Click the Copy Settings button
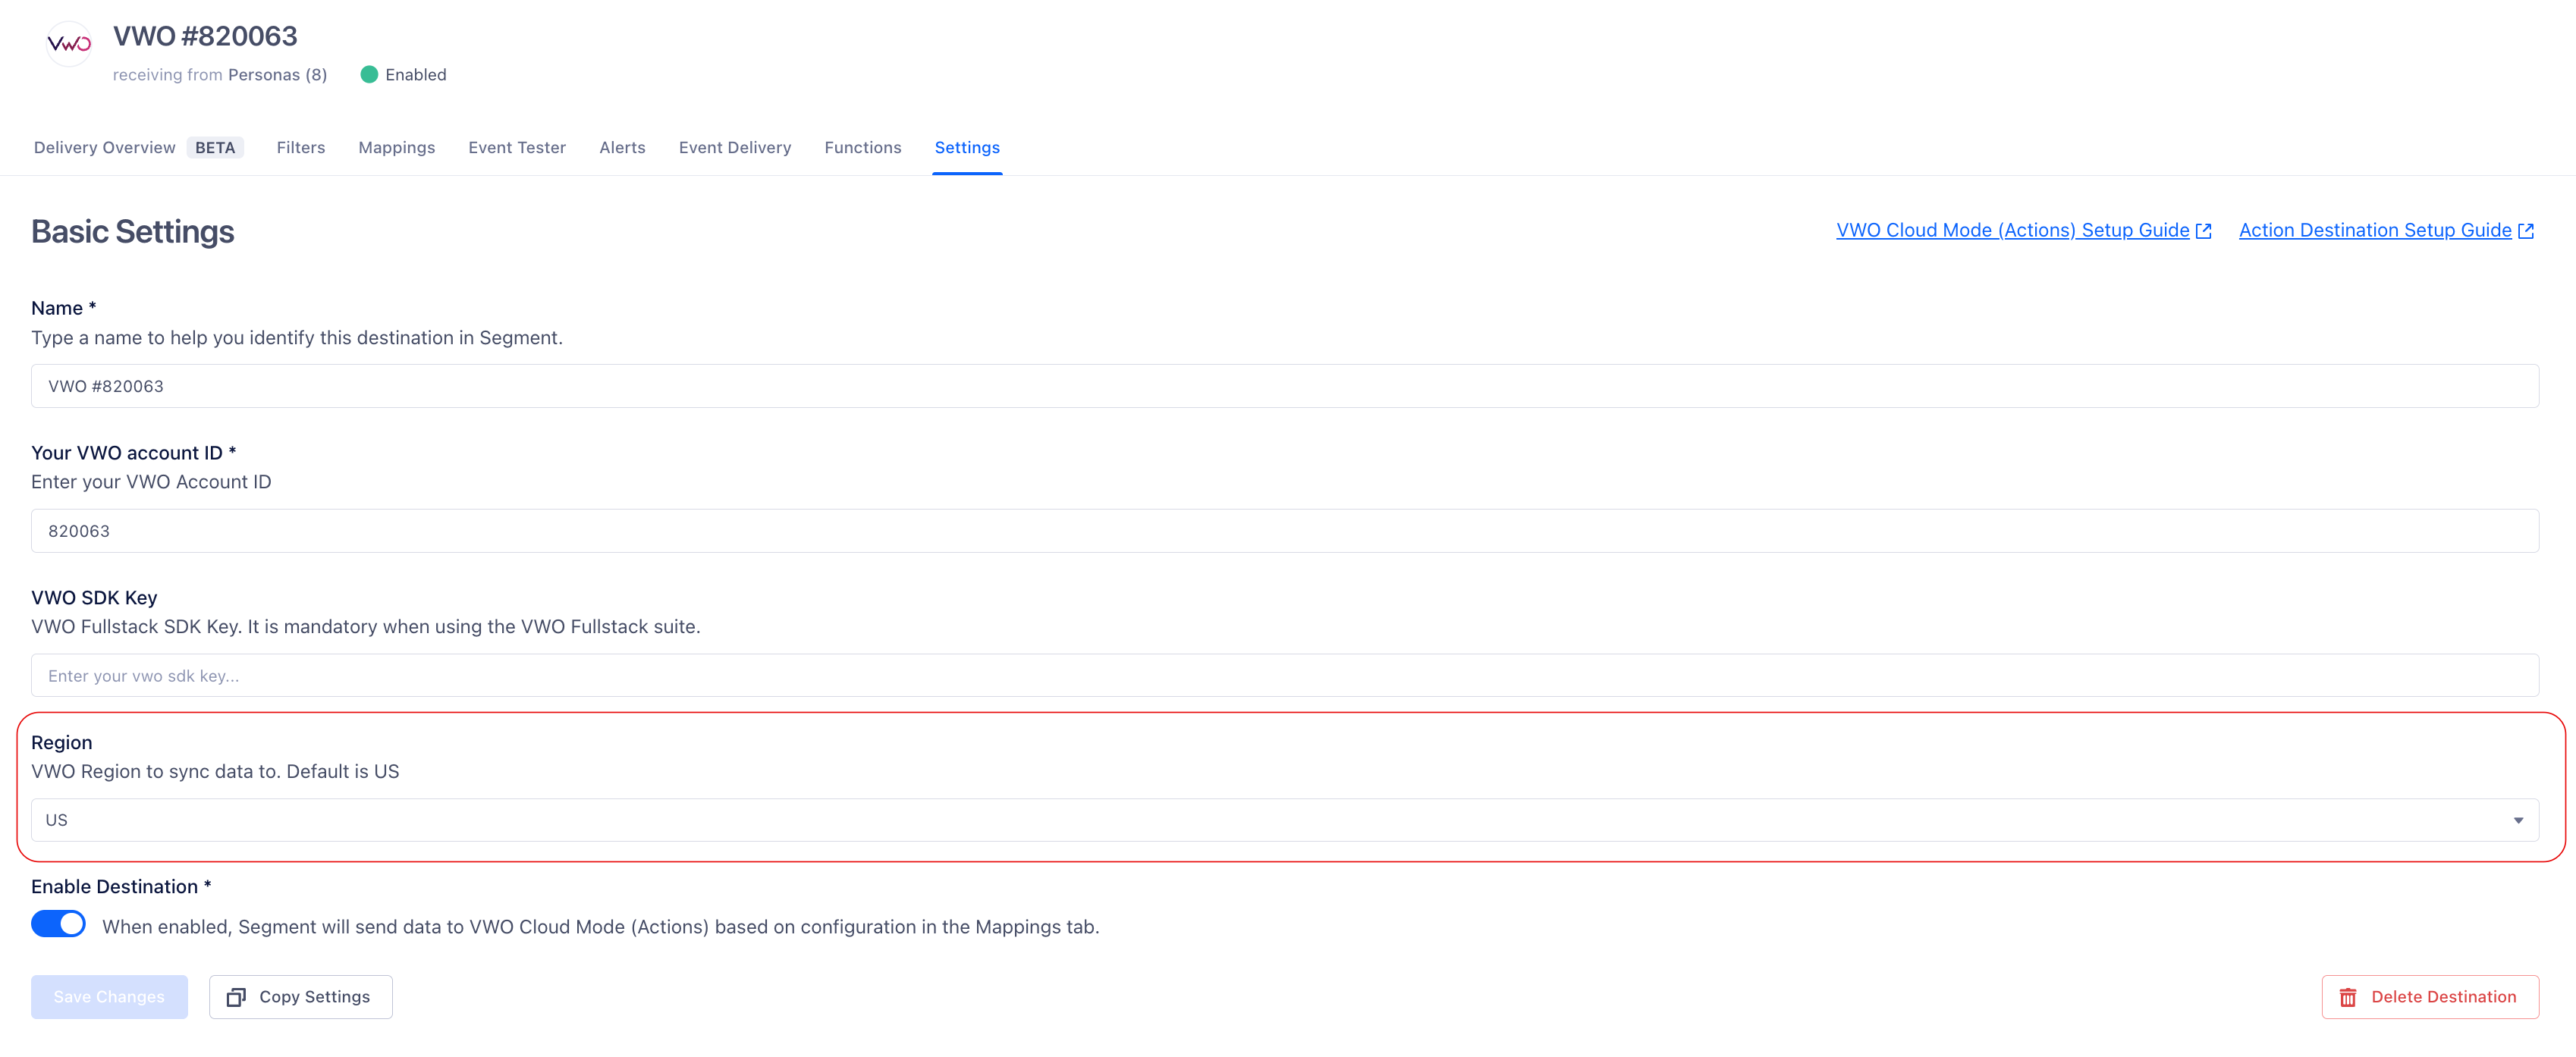Screen dimensions: 2576x1057 pyautogui.click(x=301, y=997)
